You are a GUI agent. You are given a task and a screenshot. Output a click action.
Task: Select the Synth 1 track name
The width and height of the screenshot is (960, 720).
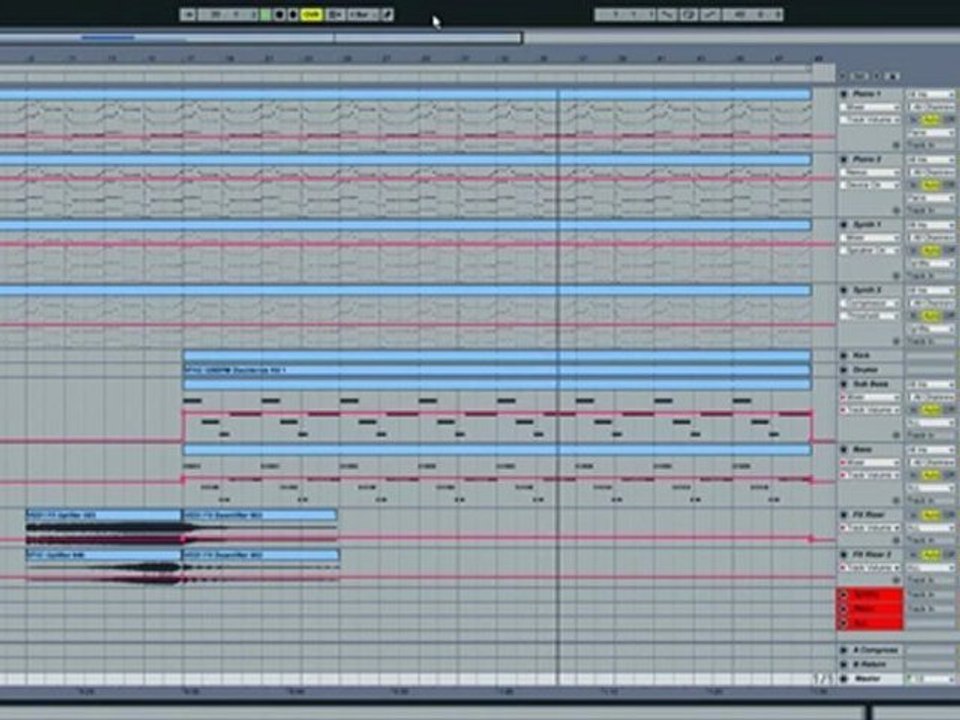[x=867, y=225]
